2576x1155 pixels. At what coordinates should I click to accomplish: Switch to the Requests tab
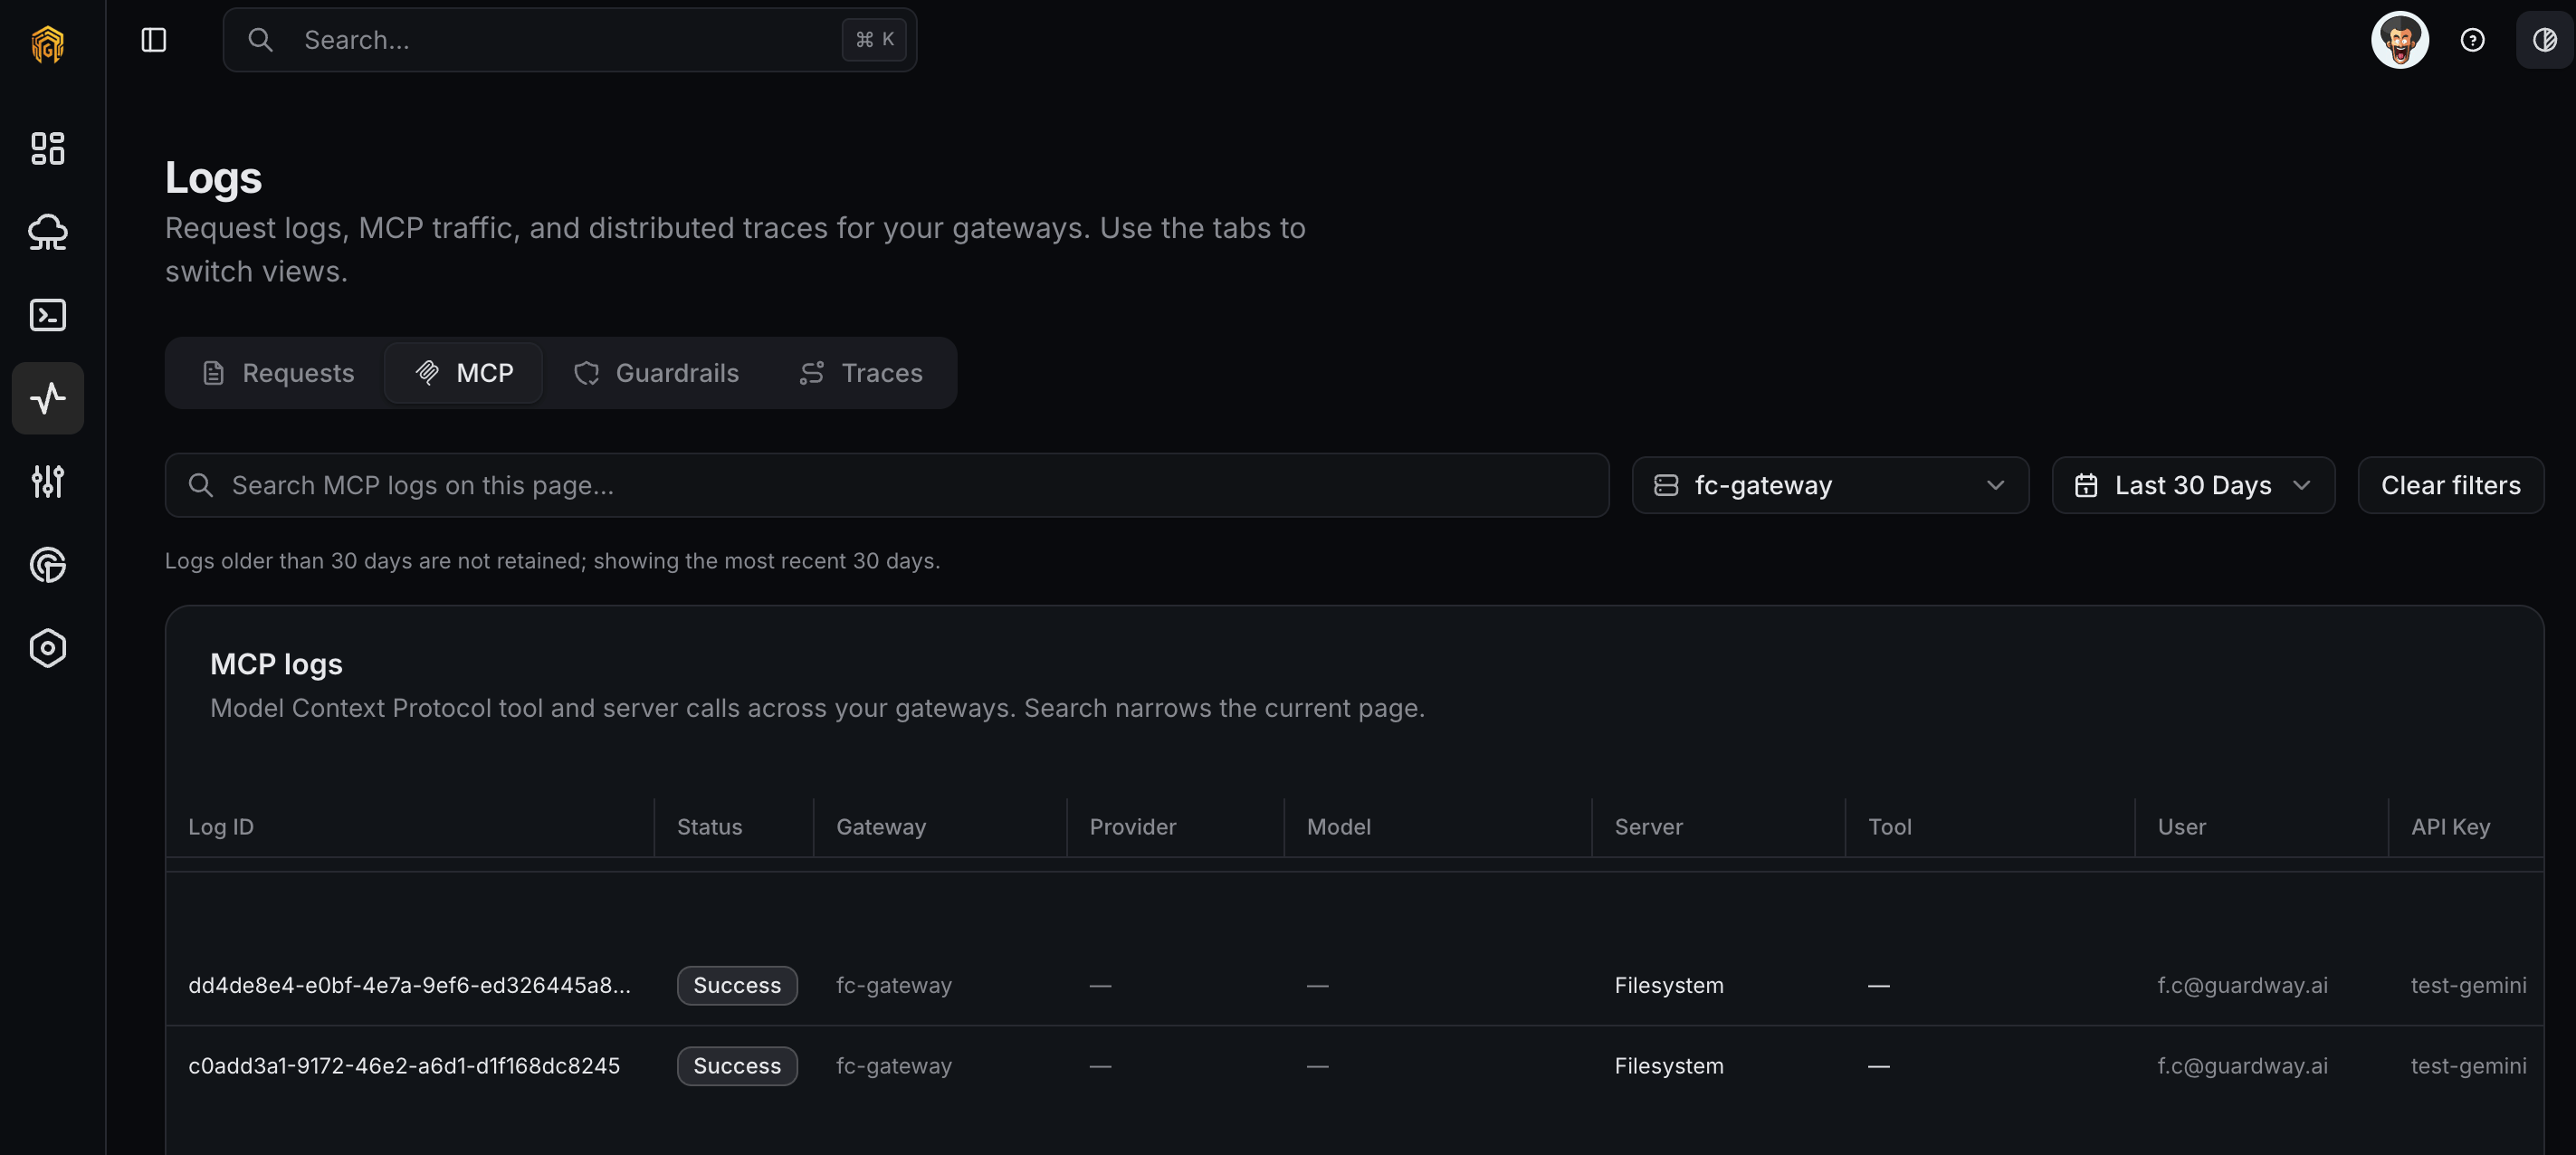(278, 373)
